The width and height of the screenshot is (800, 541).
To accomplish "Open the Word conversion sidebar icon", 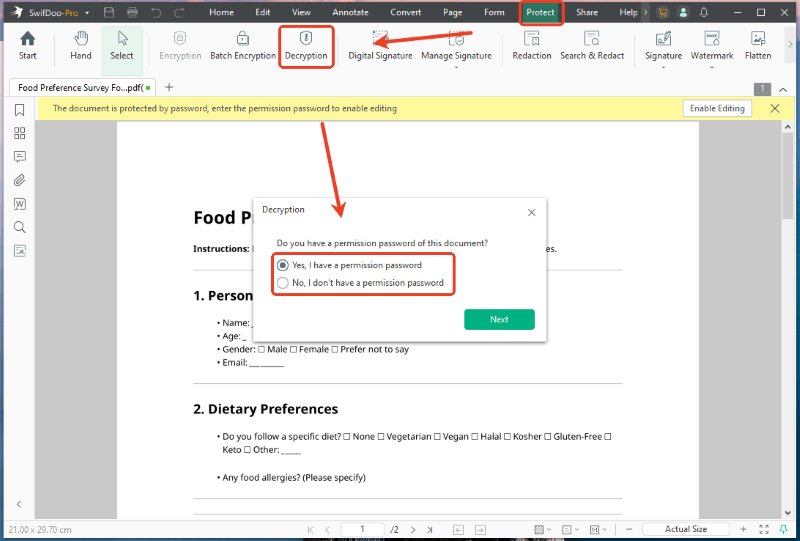I will (19, 204).
